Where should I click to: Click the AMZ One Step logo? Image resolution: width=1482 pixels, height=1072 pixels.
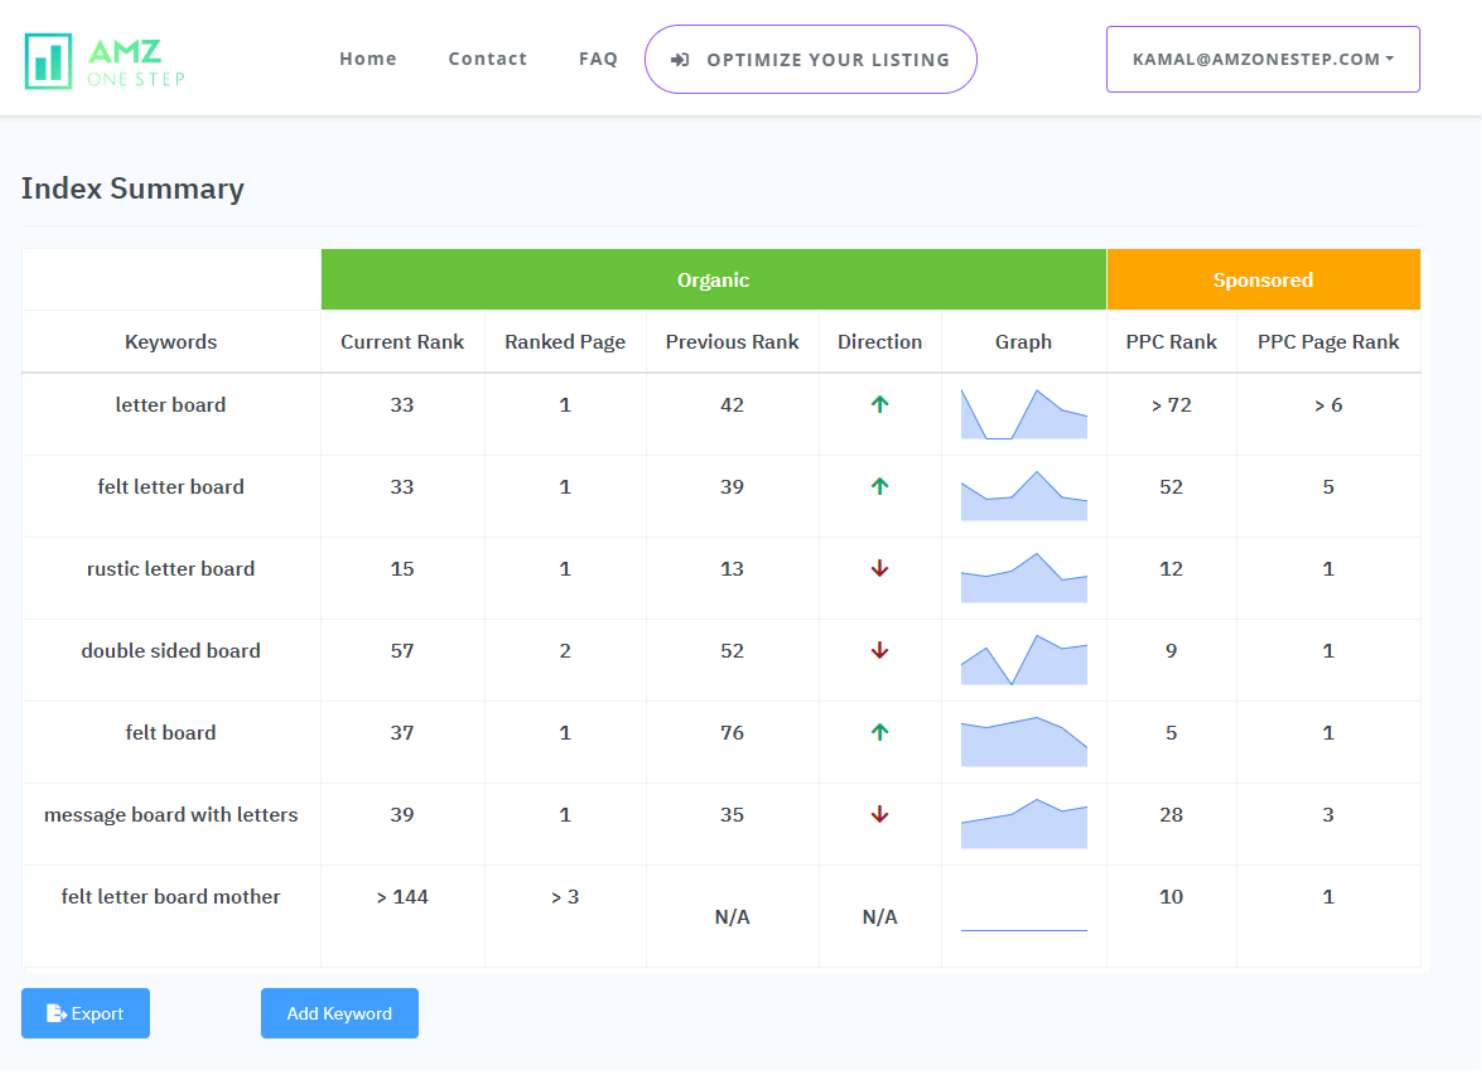click(x=105, y=61)
